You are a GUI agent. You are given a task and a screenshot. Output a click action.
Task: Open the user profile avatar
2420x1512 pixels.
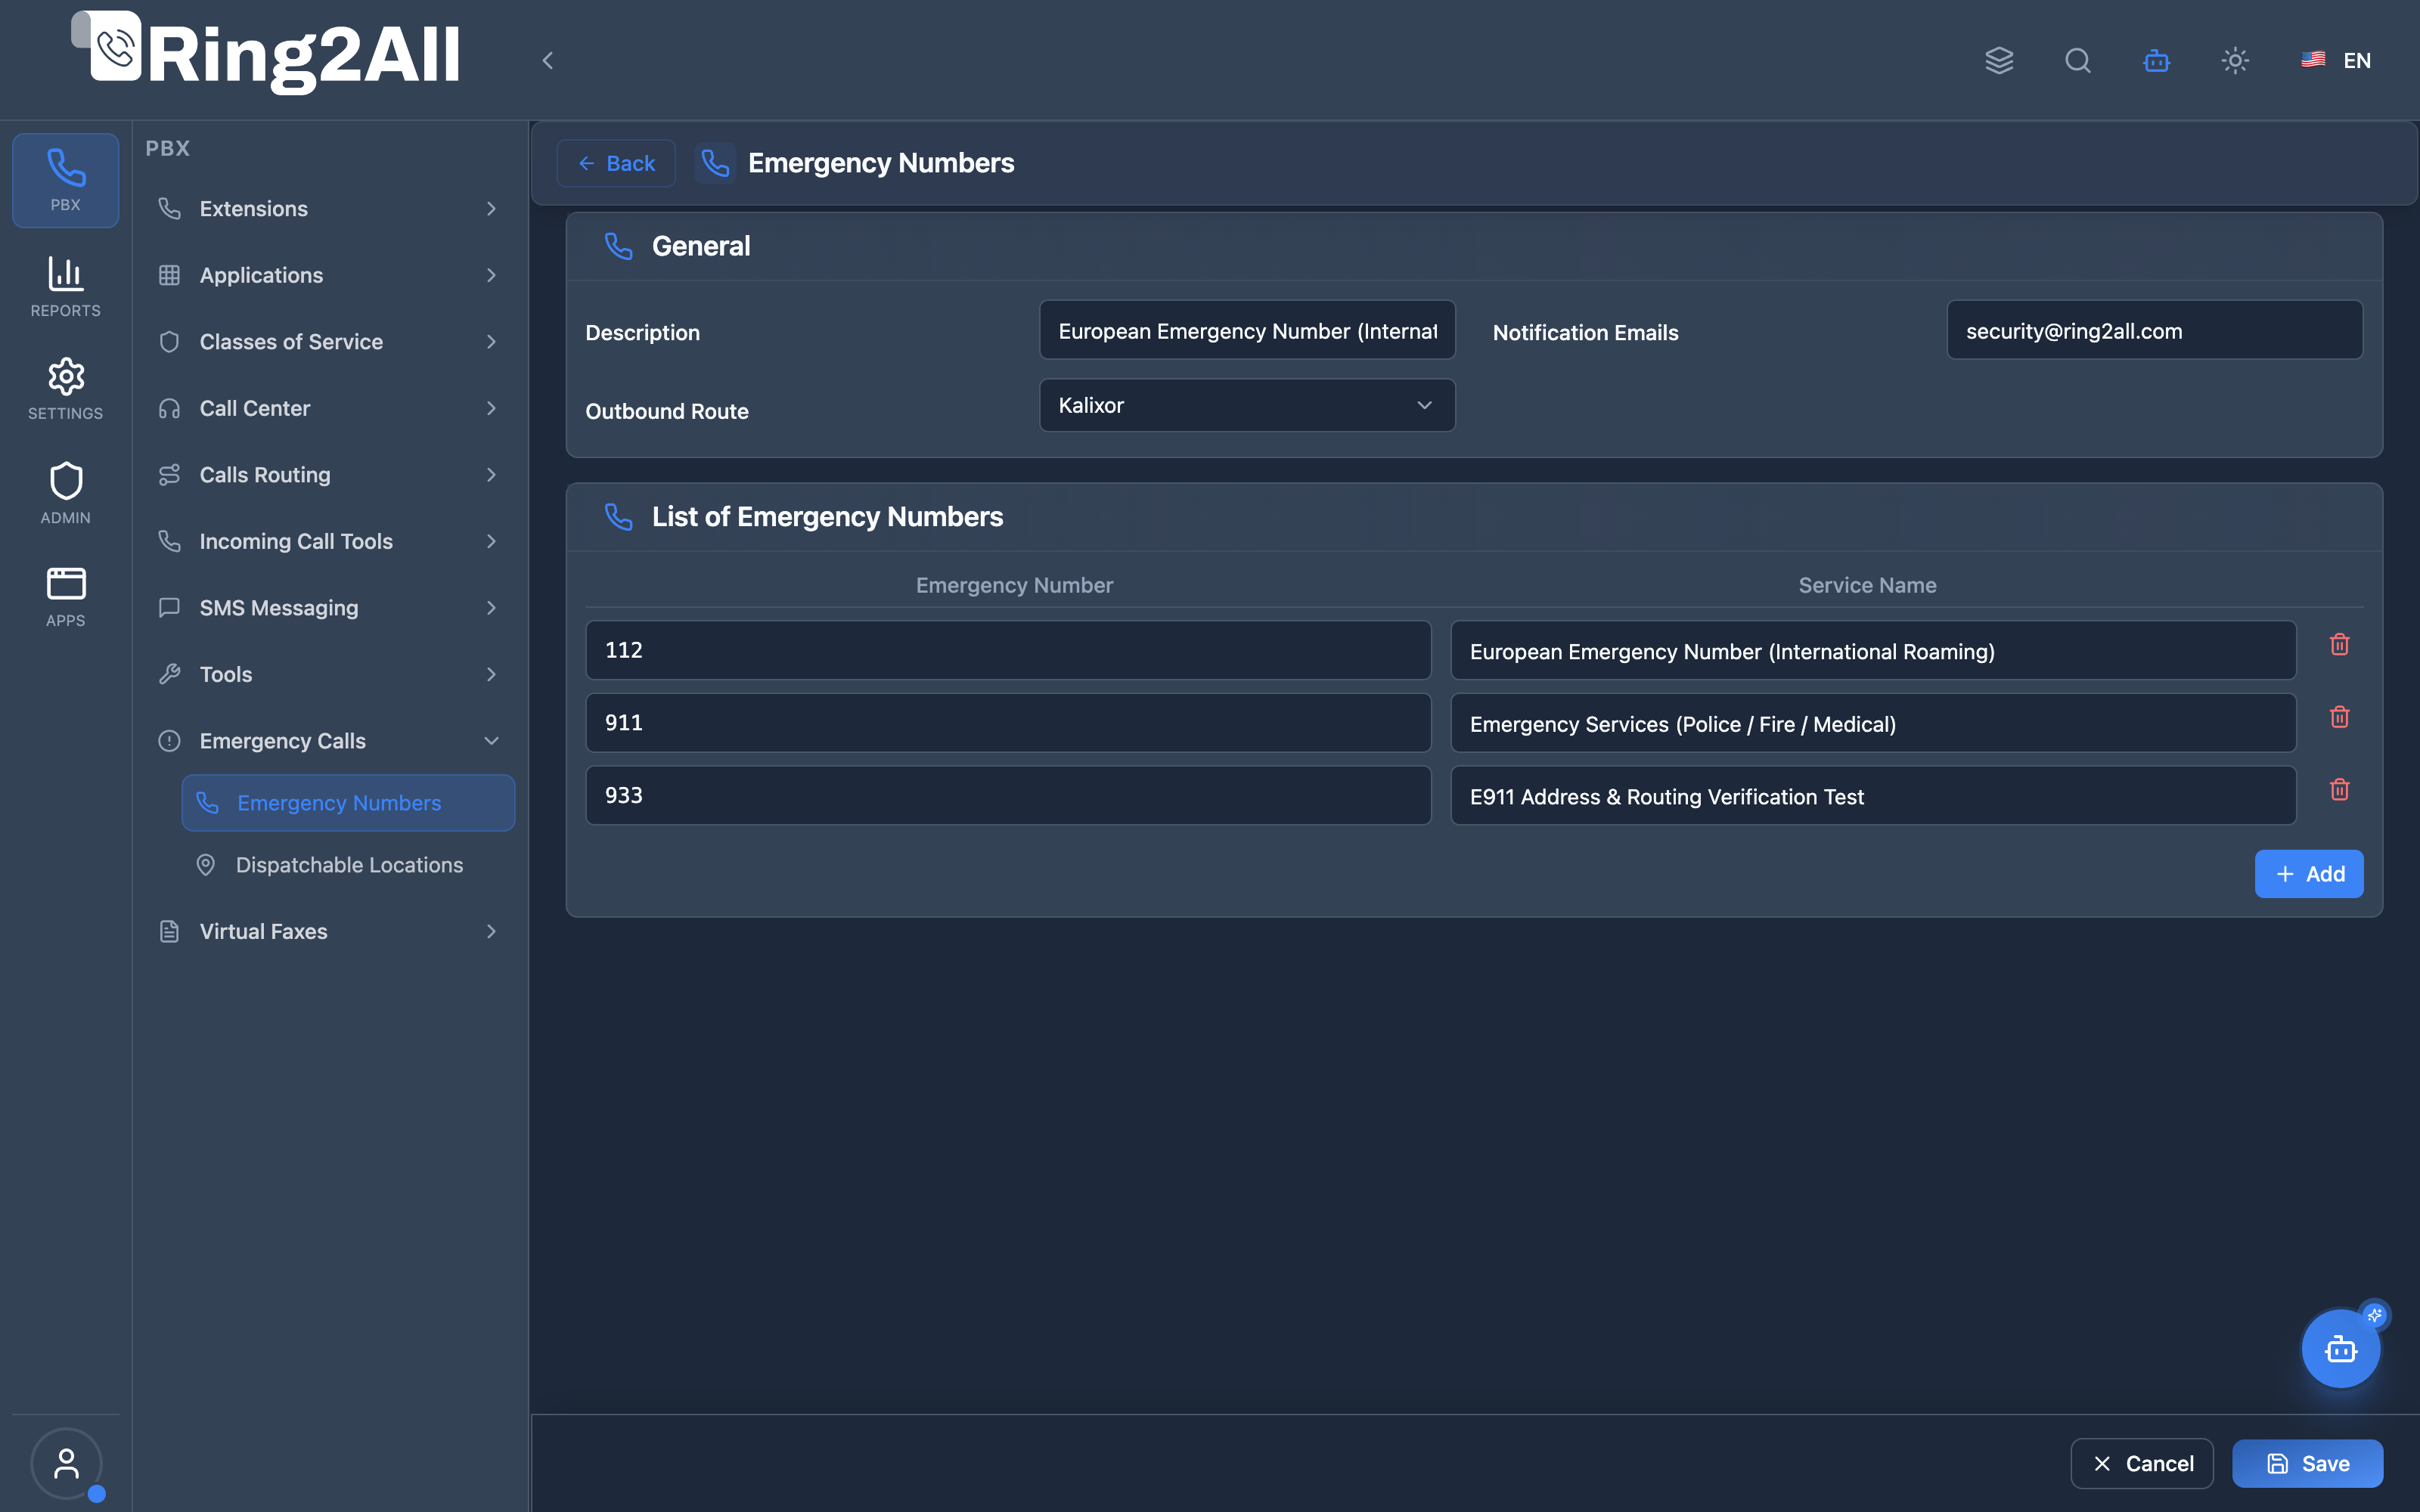click(x=66, y=1463)
